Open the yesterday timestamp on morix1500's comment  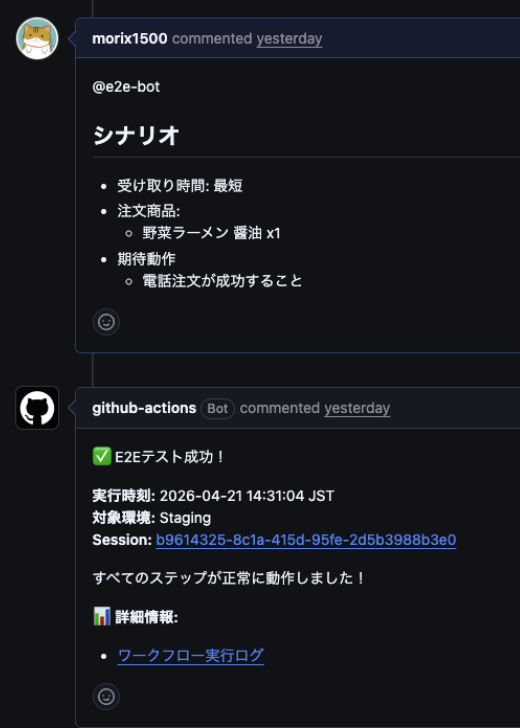[289, 39]
